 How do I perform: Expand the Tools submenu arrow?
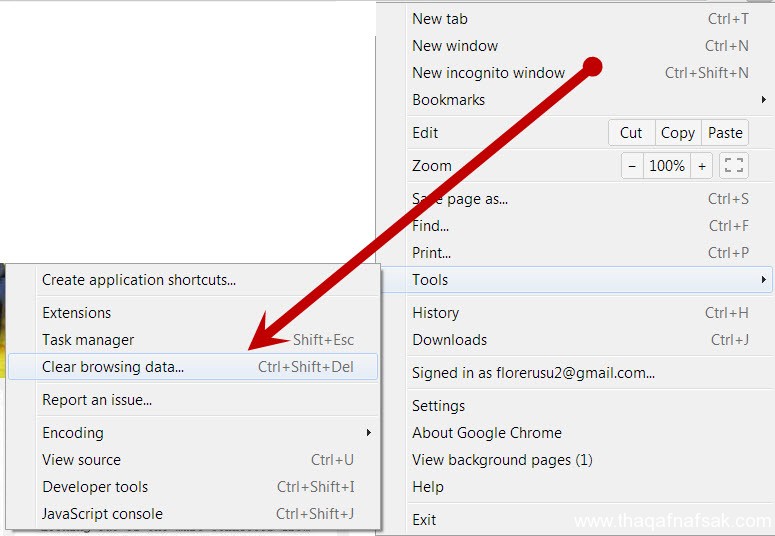[x=764, y=280]
